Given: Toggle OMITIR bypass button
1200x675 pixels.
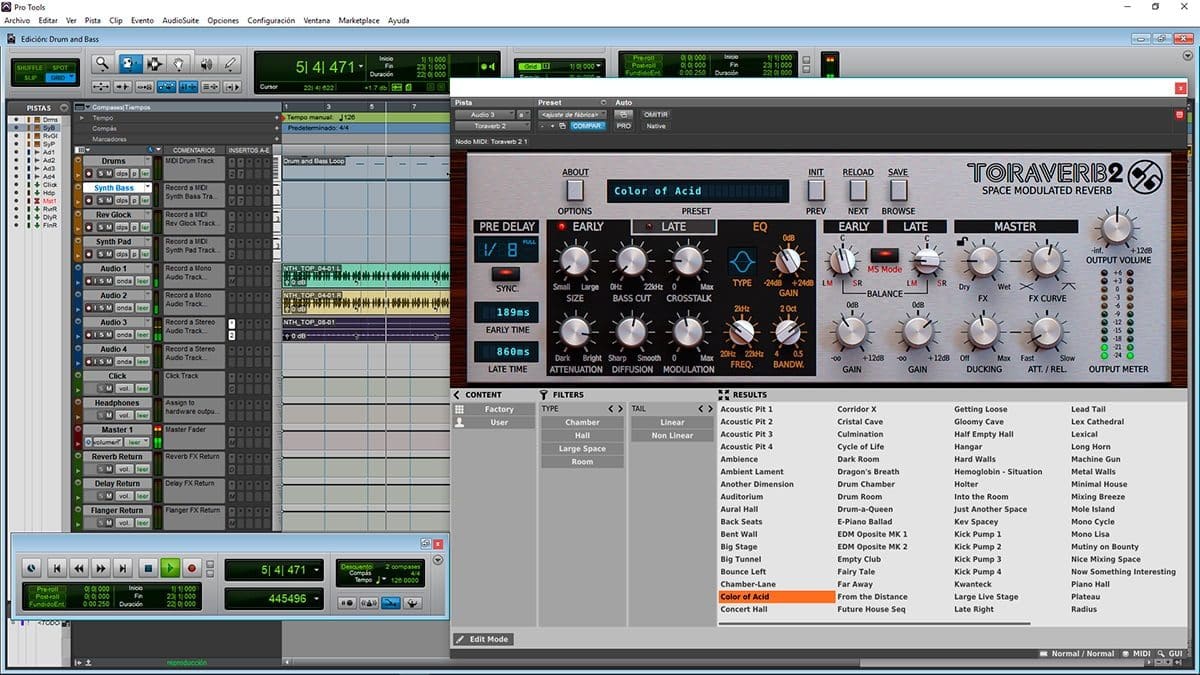Looking at the screenshot, I should pyautogui.click(x=656, y=114).
